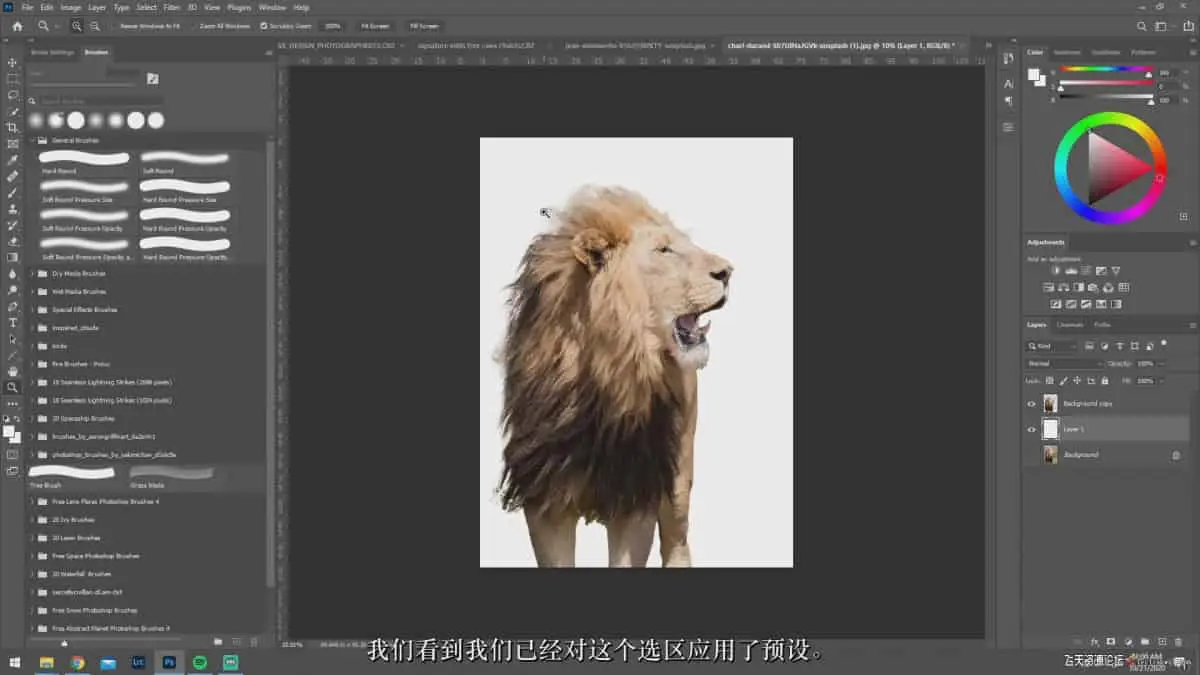1200x675 pixels.
Task: Open Chrome from Windows taskbar
Action: point(77,662)
